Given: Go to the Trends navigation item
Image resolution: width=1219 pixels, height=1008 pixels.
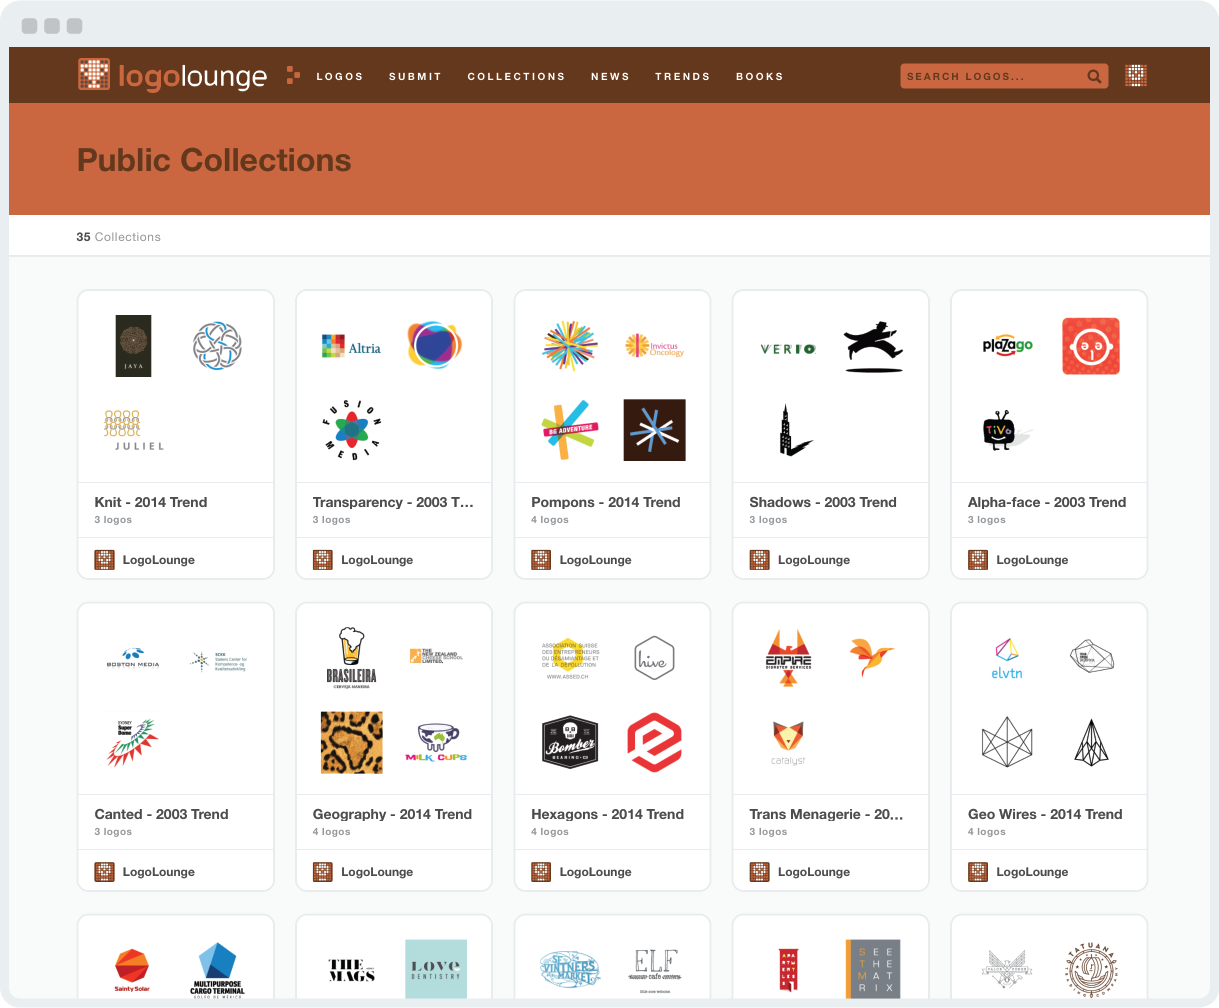Looking at the screenshot, I should pyautogui.click(x=682, y=76).
